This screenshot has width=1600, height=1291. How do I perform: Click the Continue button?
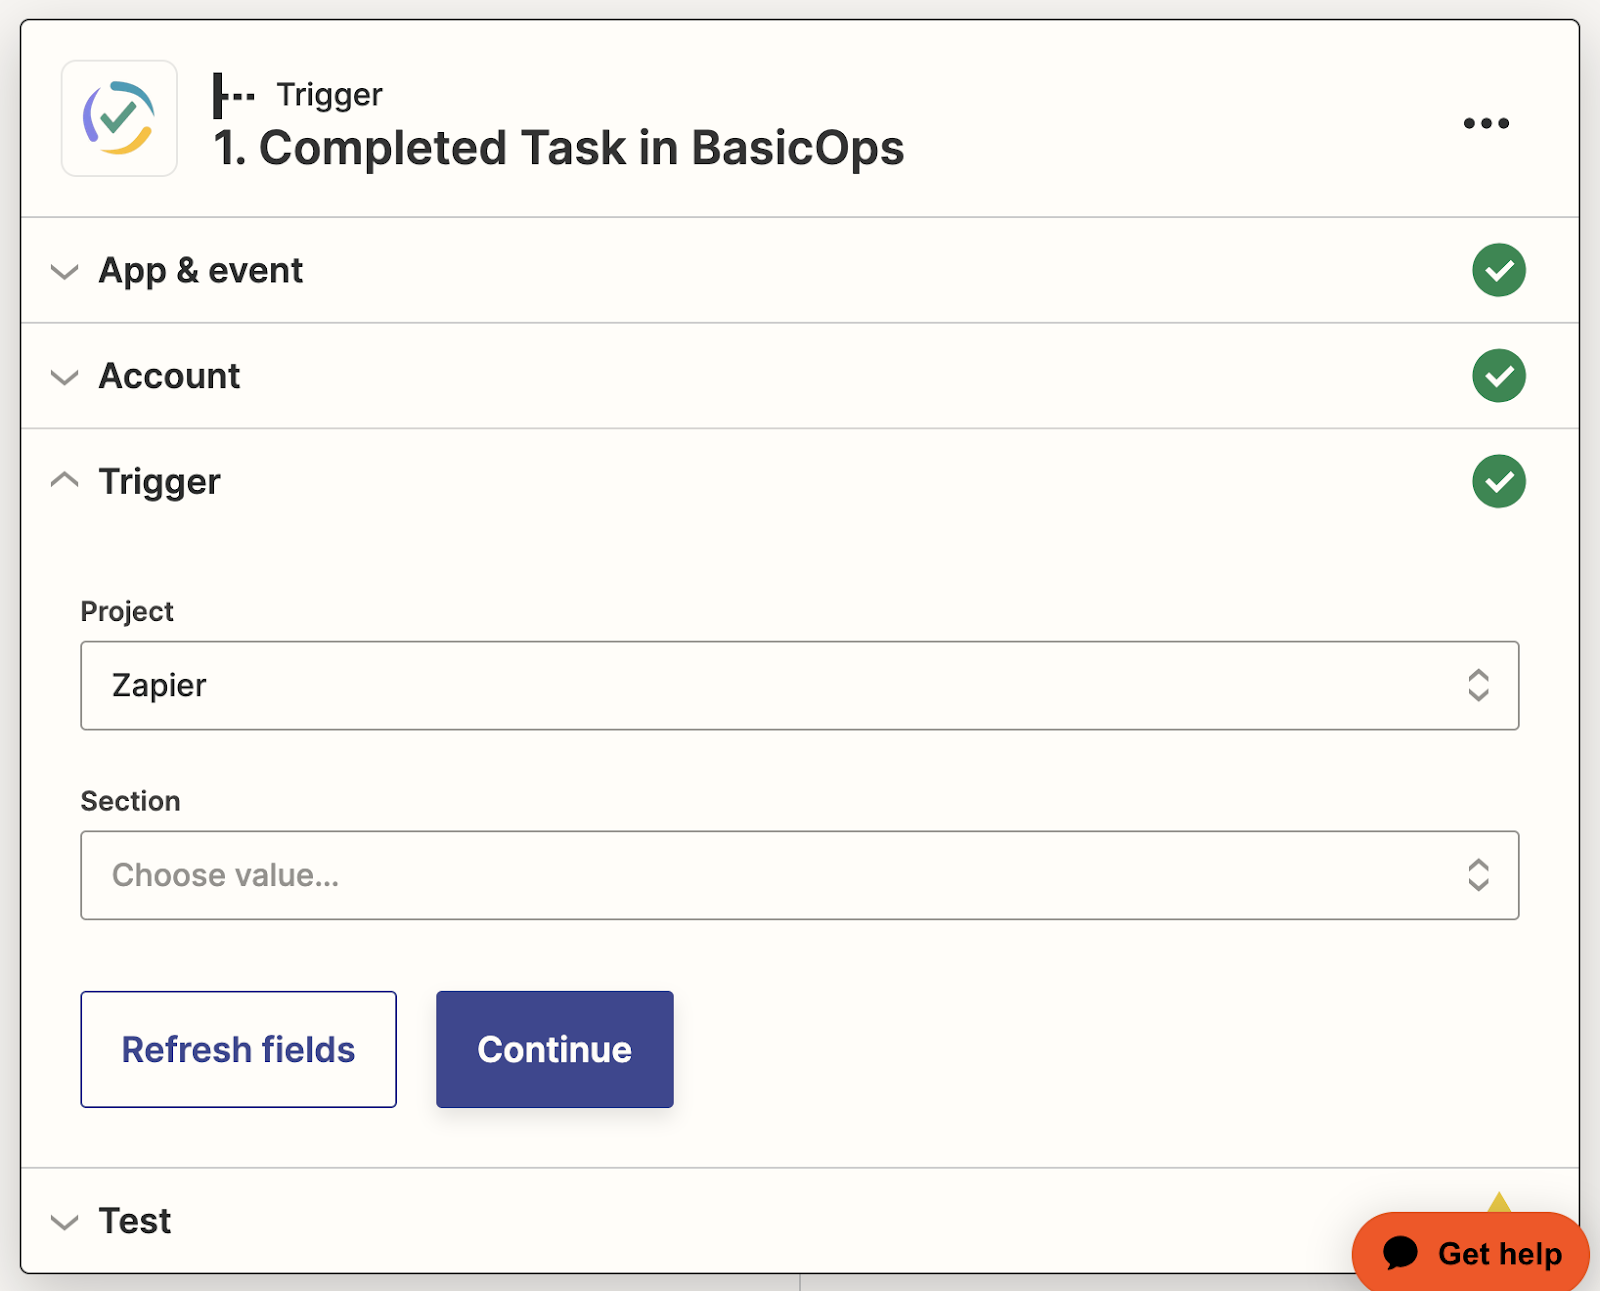pos(554,1049)
